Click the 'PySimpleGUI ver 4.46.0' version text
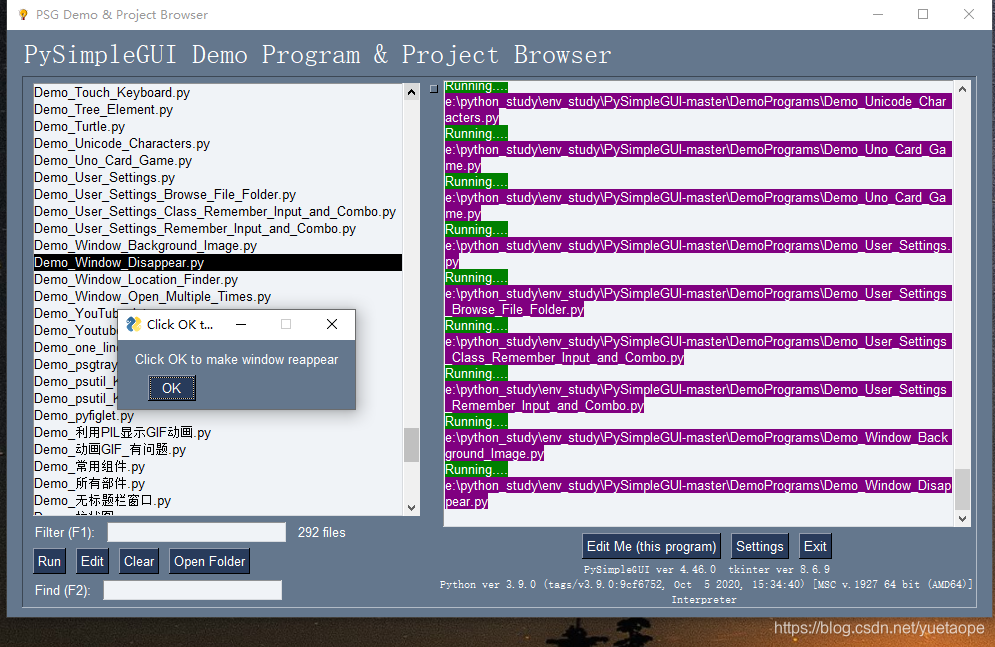The width and height of the screenshot is (995, 647). click(x=650, y=570)
